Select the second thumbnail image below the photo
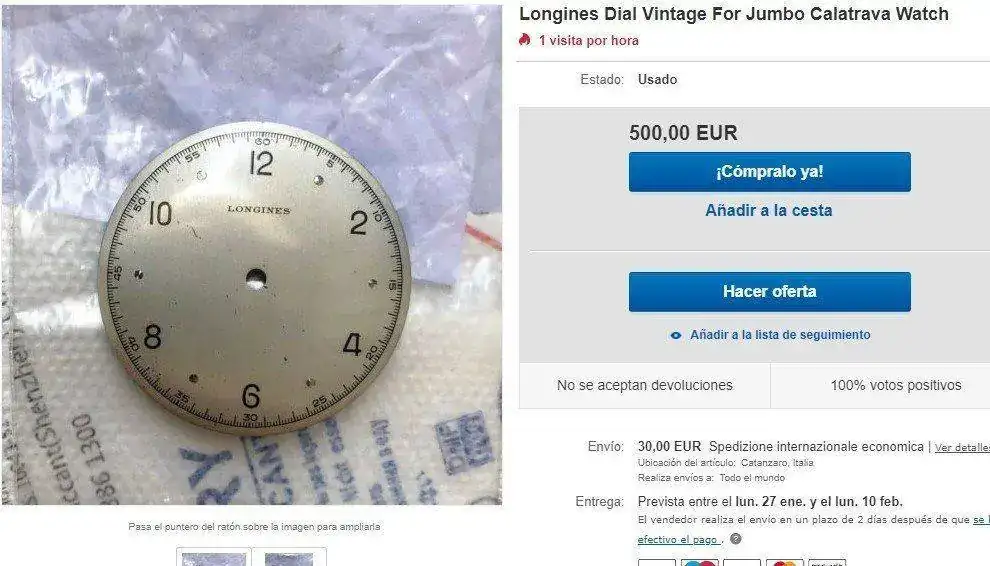Screen dimensions: 990x566 pos(289,558)
